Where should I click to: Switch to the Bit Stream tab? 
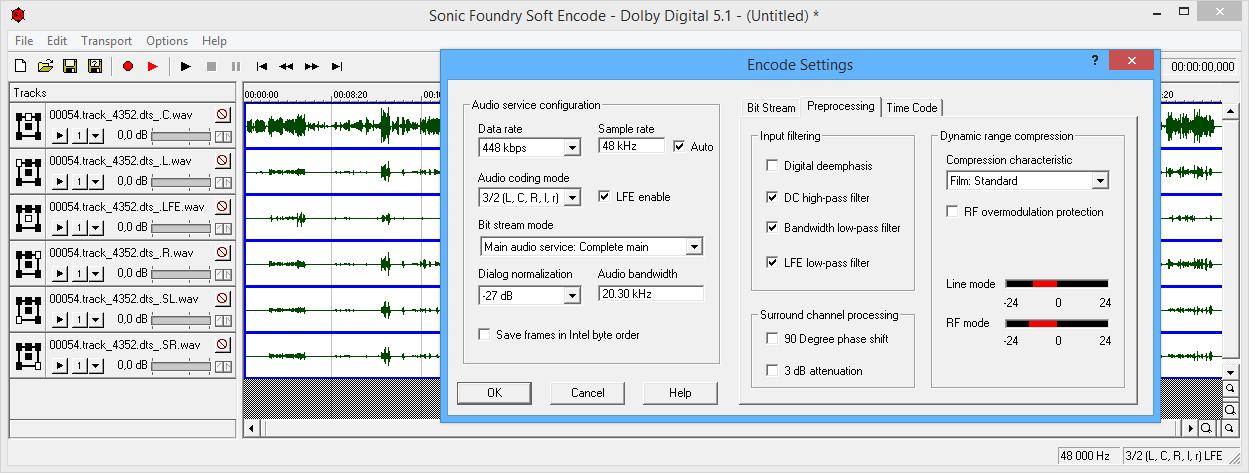tap(771, 107)
